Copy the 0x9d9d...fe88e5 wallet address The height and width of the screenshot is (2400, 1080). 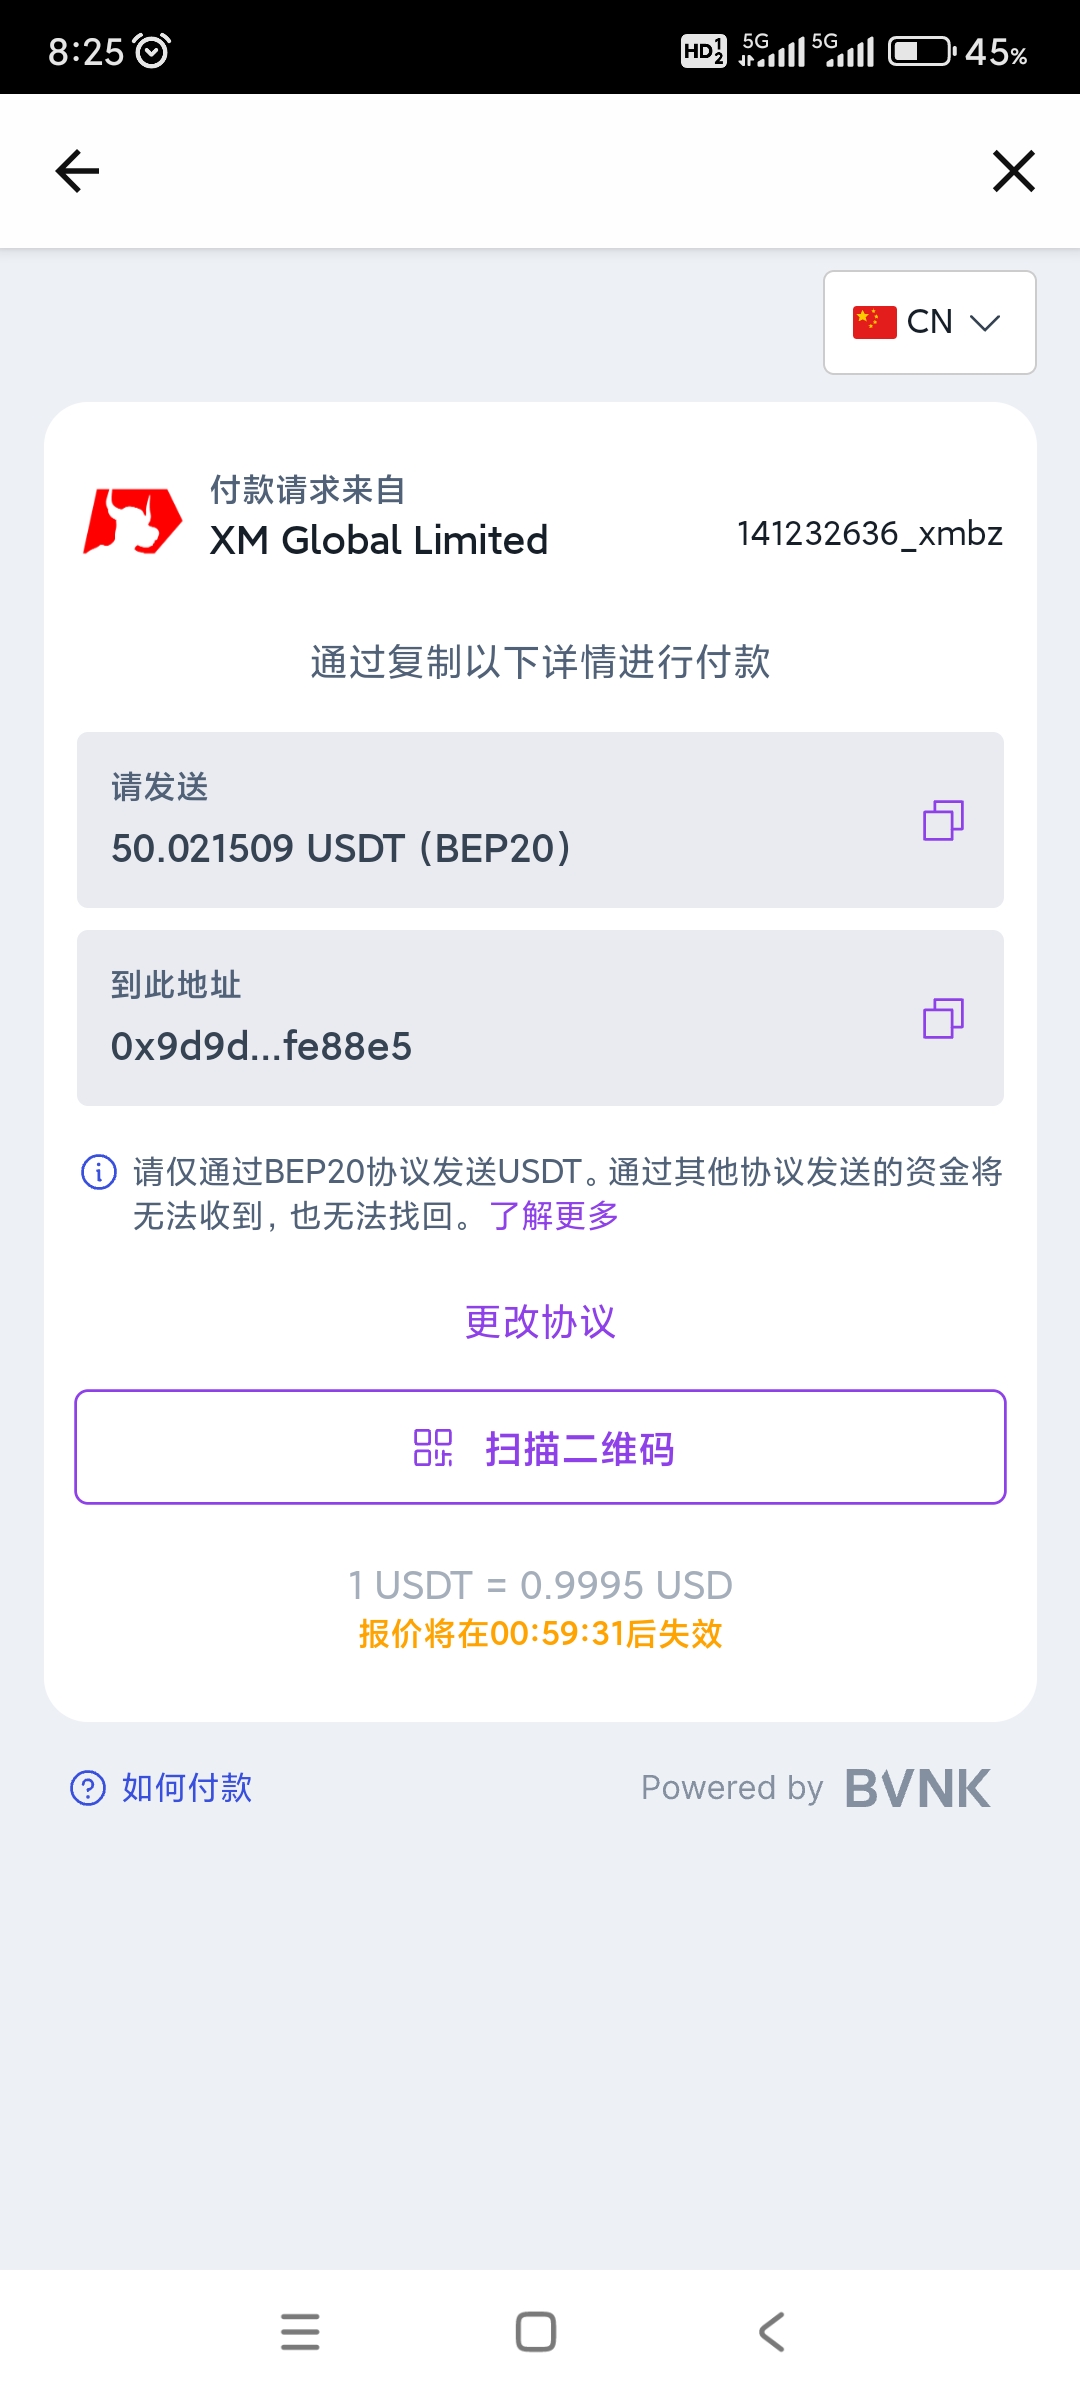[943, 1018]
